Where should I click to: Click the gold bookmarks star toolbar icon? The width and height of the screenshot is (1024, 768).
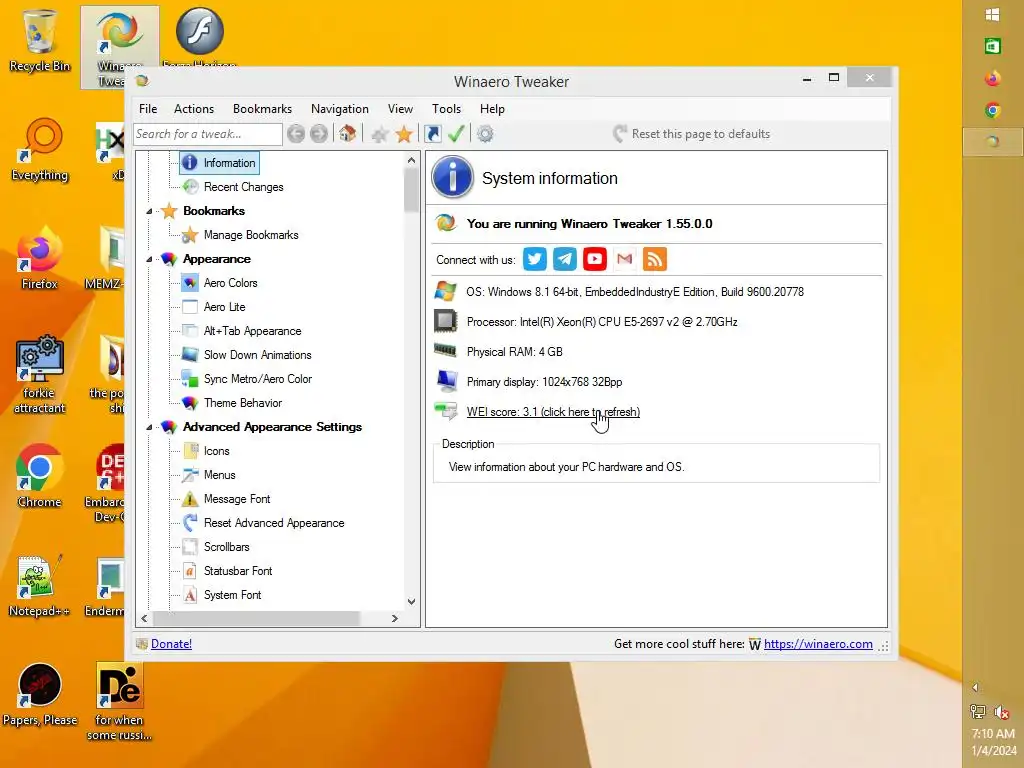(x=404, y=134)
